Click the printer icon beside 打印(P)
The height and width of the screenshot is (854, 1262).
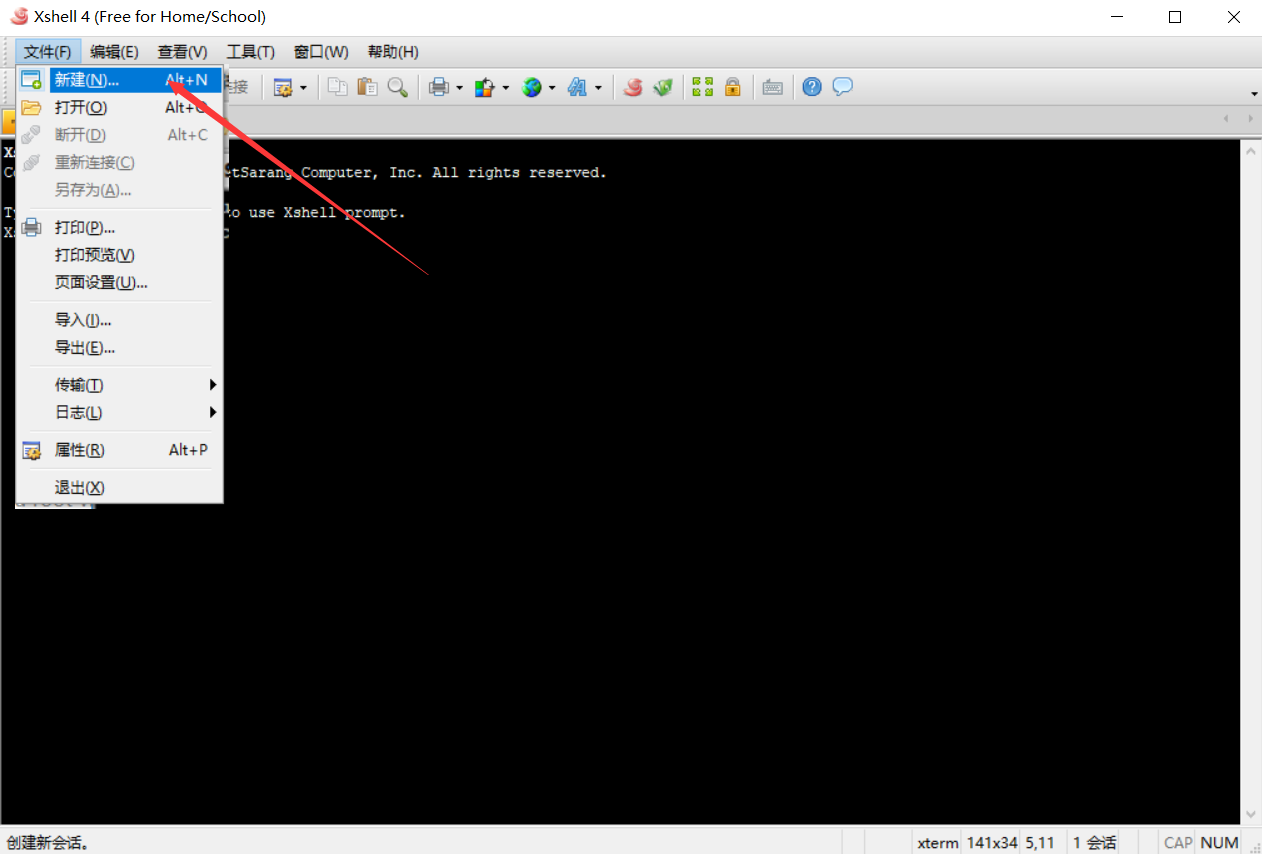click(x=31, y=227)
